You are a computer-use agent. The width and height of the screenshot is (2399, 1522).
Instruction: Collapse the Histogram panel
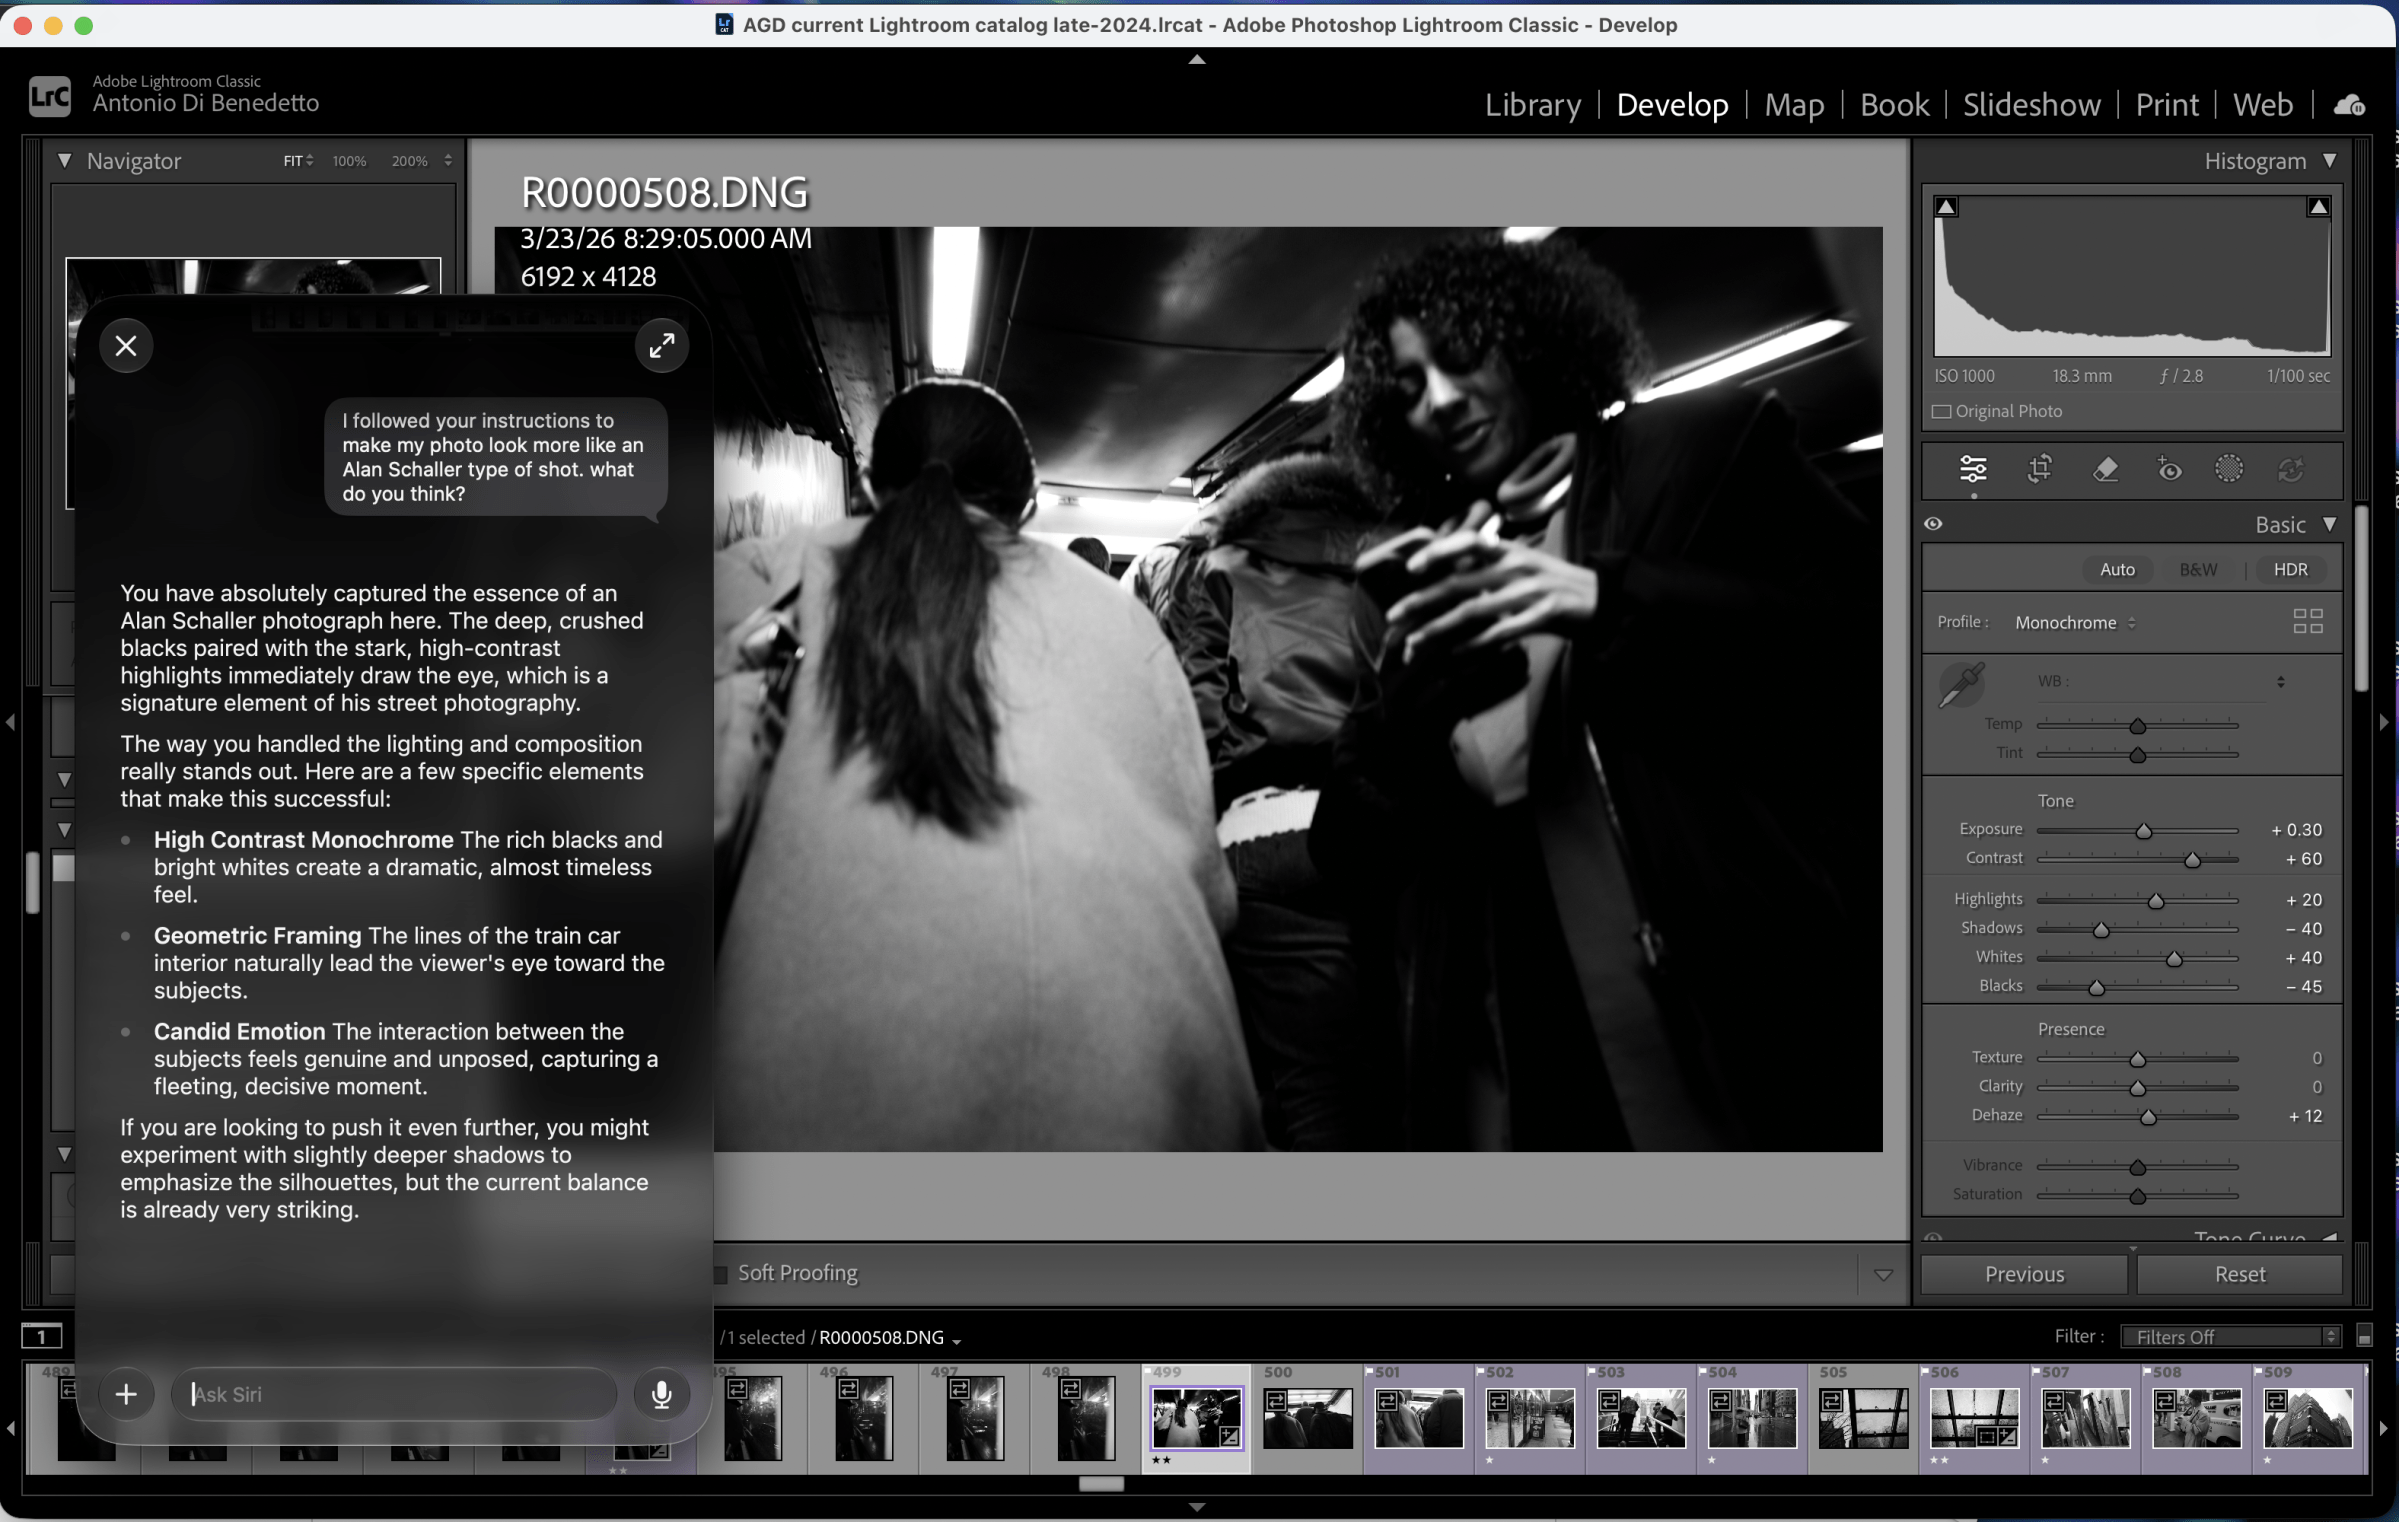[x=2330, y=160]
